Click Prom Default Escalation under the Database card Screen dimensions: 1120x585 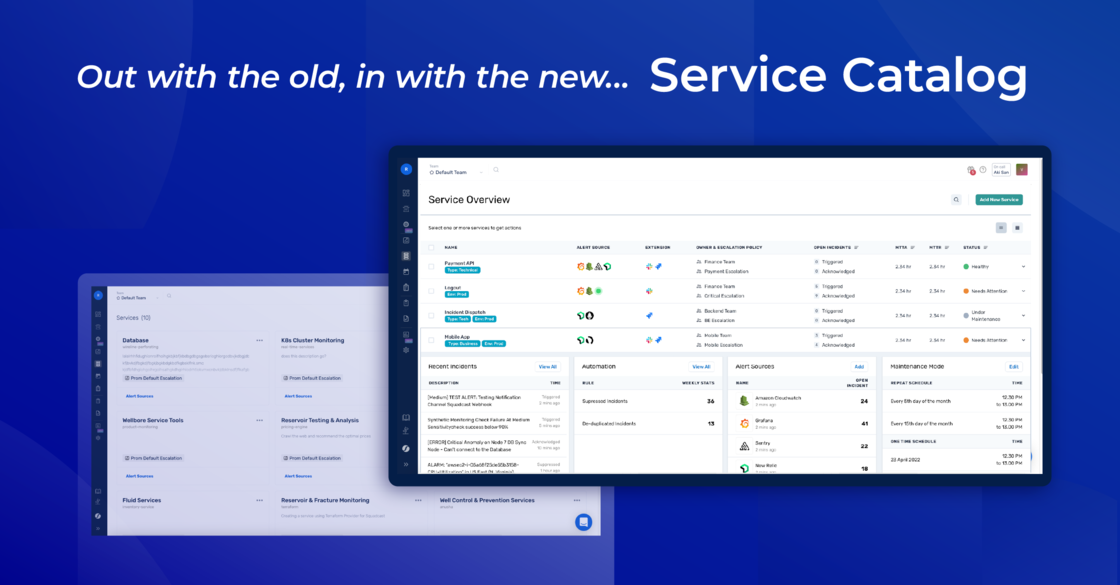pyautogui.click(x=154, y=378)
